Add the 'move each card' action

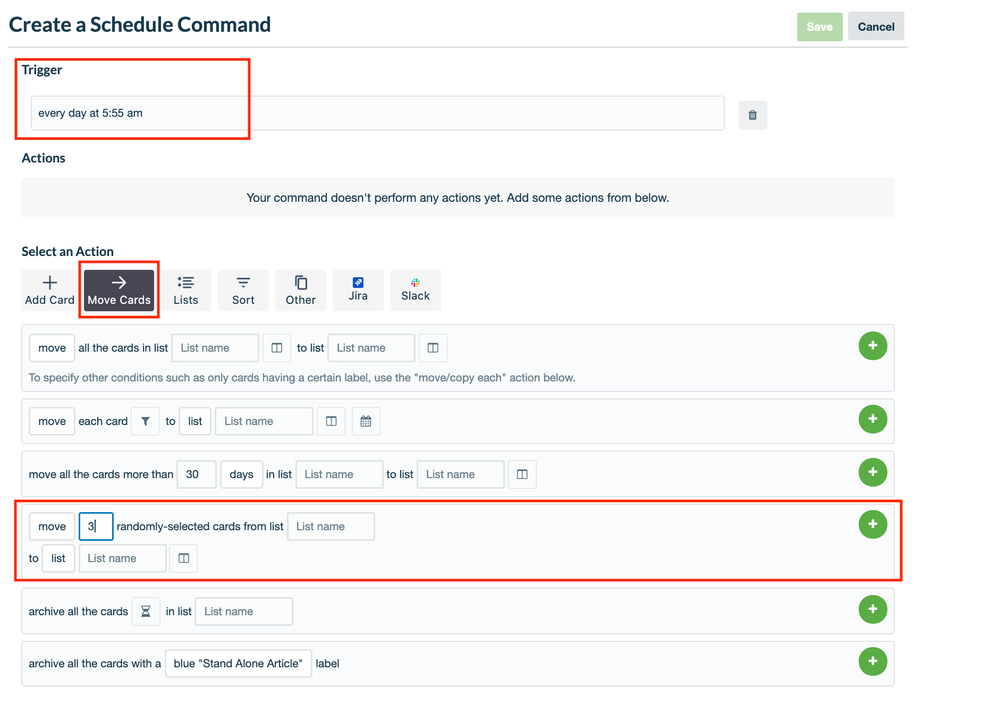(x=873, y=419)
